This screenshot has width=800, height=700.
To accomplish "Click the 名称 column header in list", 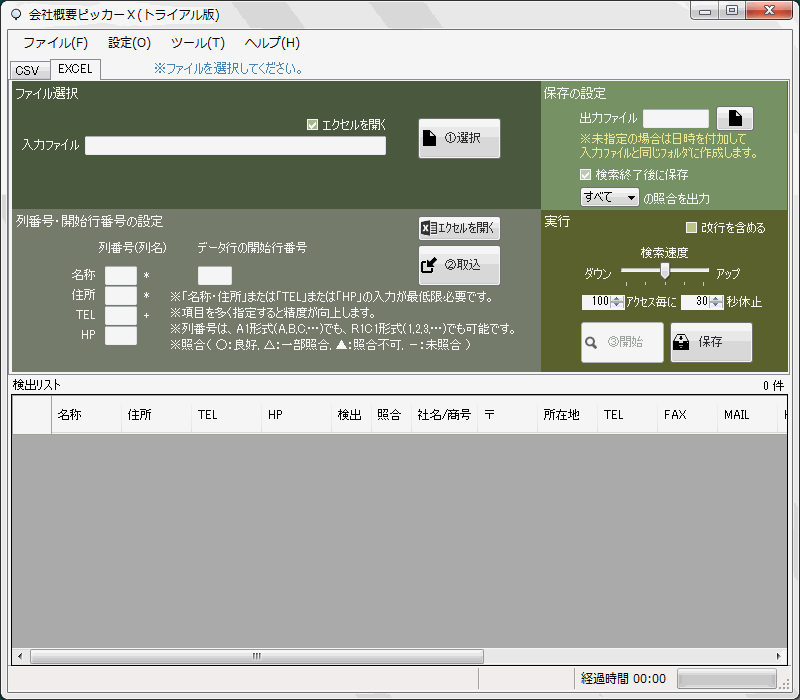I will click(x=85, y=414).
